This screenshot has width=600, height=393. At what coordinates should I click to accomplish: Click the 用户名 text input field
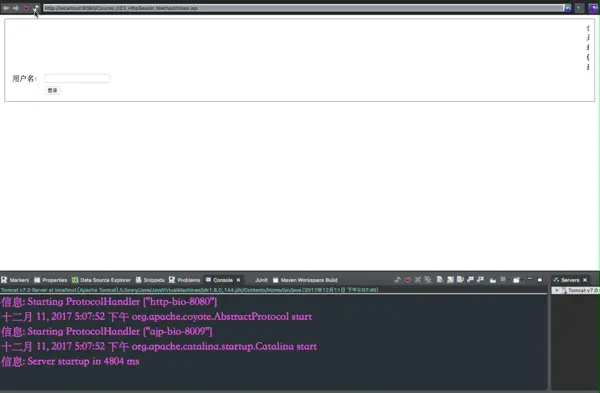coord(77,78)
